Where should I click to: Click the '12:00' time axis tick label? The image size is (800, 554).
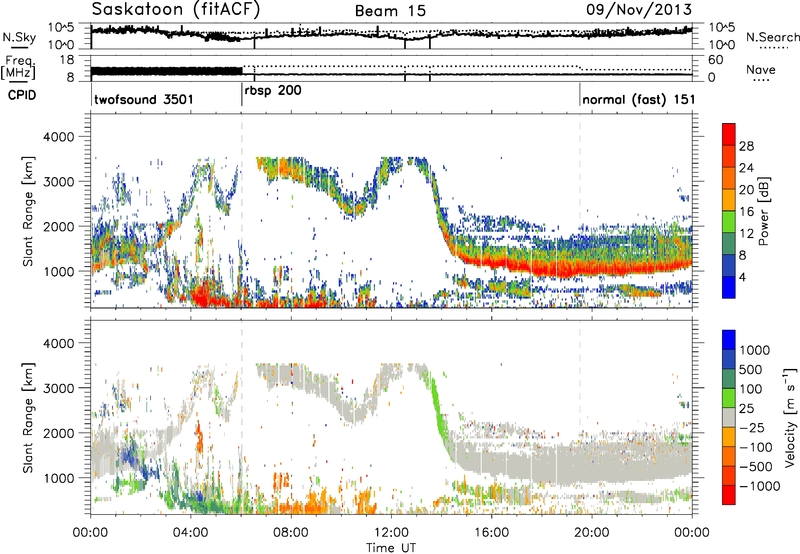391,533
